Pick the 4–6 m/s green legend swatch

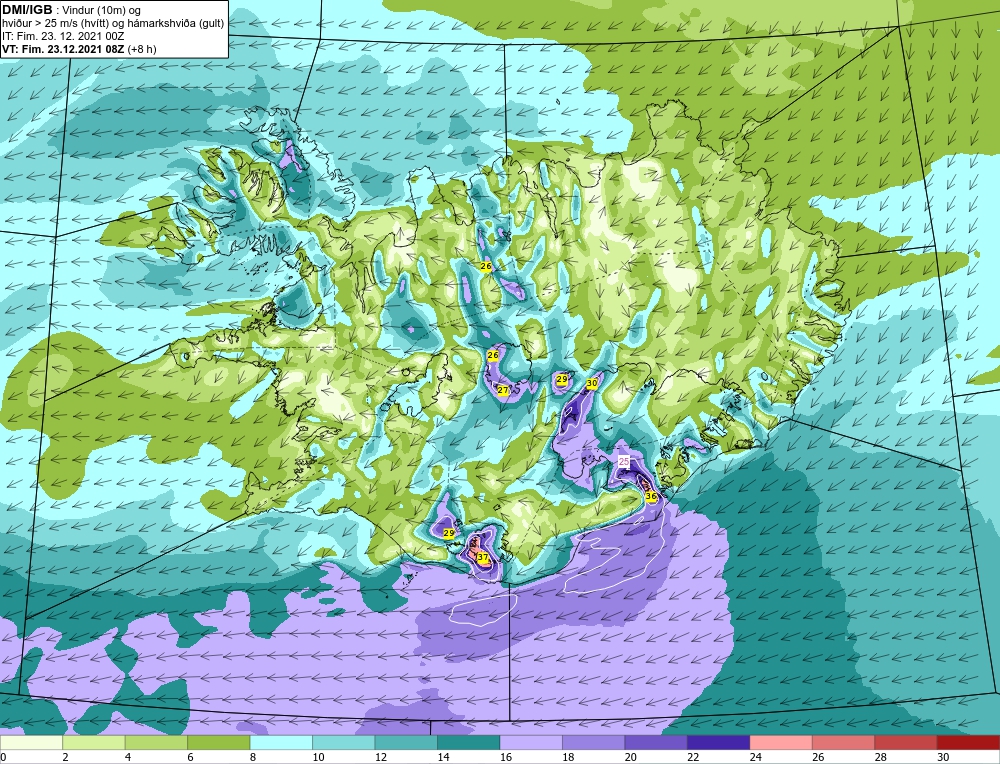[x=156, y=742]
